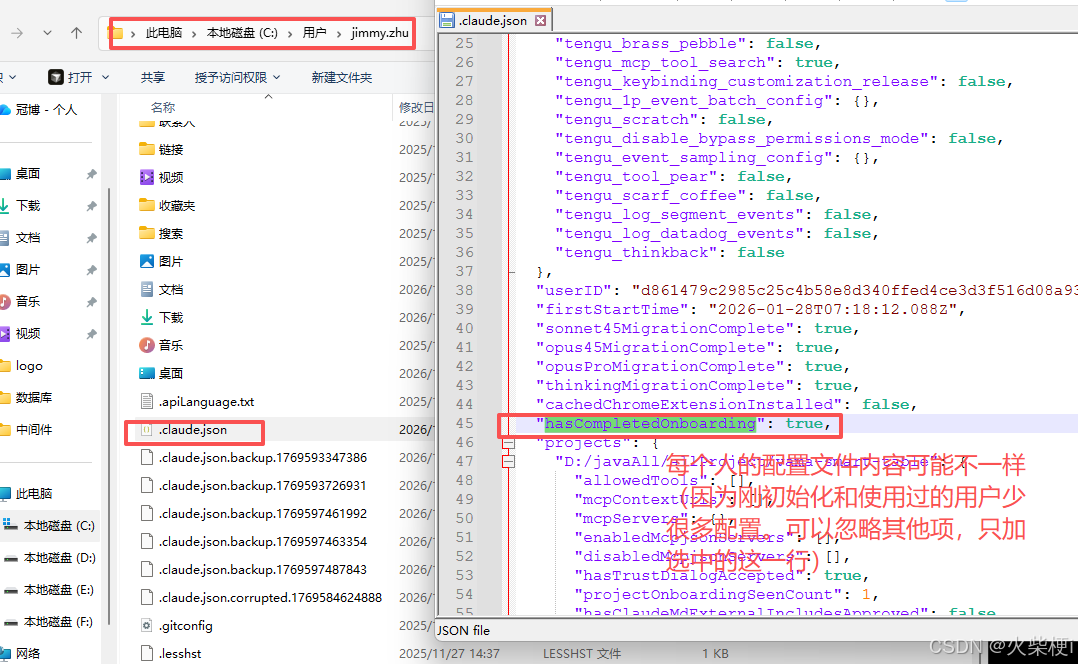This screenshot has width=1078, height=664.
Task: Open 桌面 in the quick access sidebar
Action: [x=28, y=174]
